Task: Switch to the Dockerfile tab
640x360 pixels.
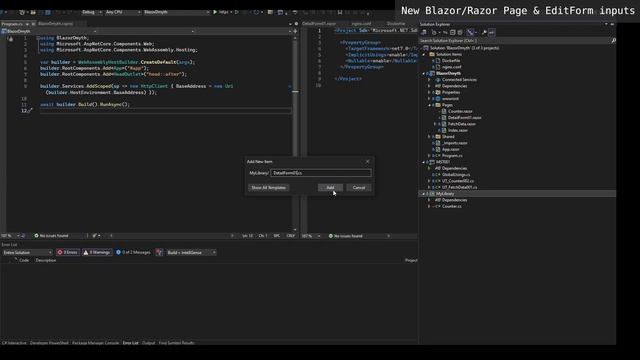Action: coord(396,24)
